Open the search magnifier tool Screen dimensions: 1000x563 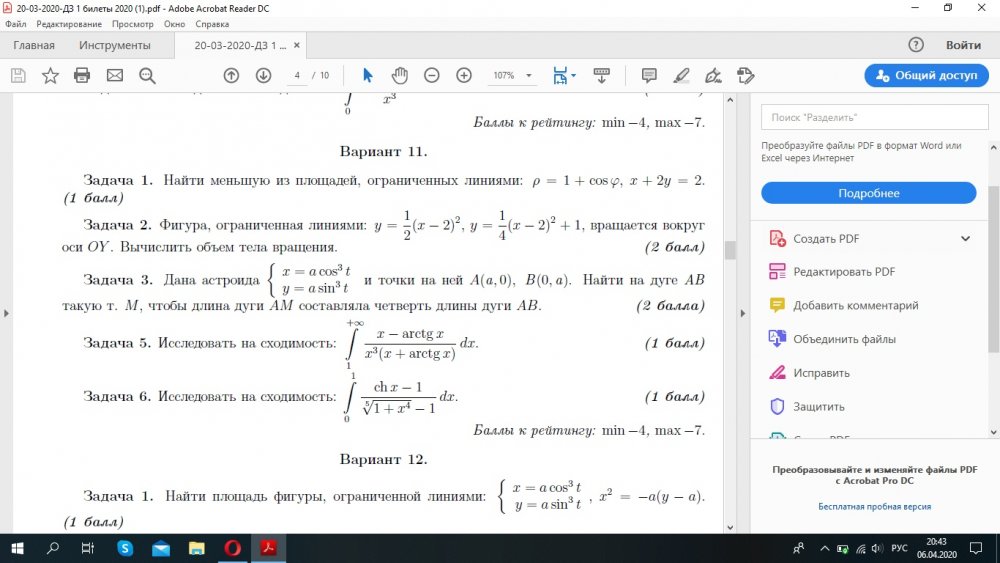[x=147, y=75]
